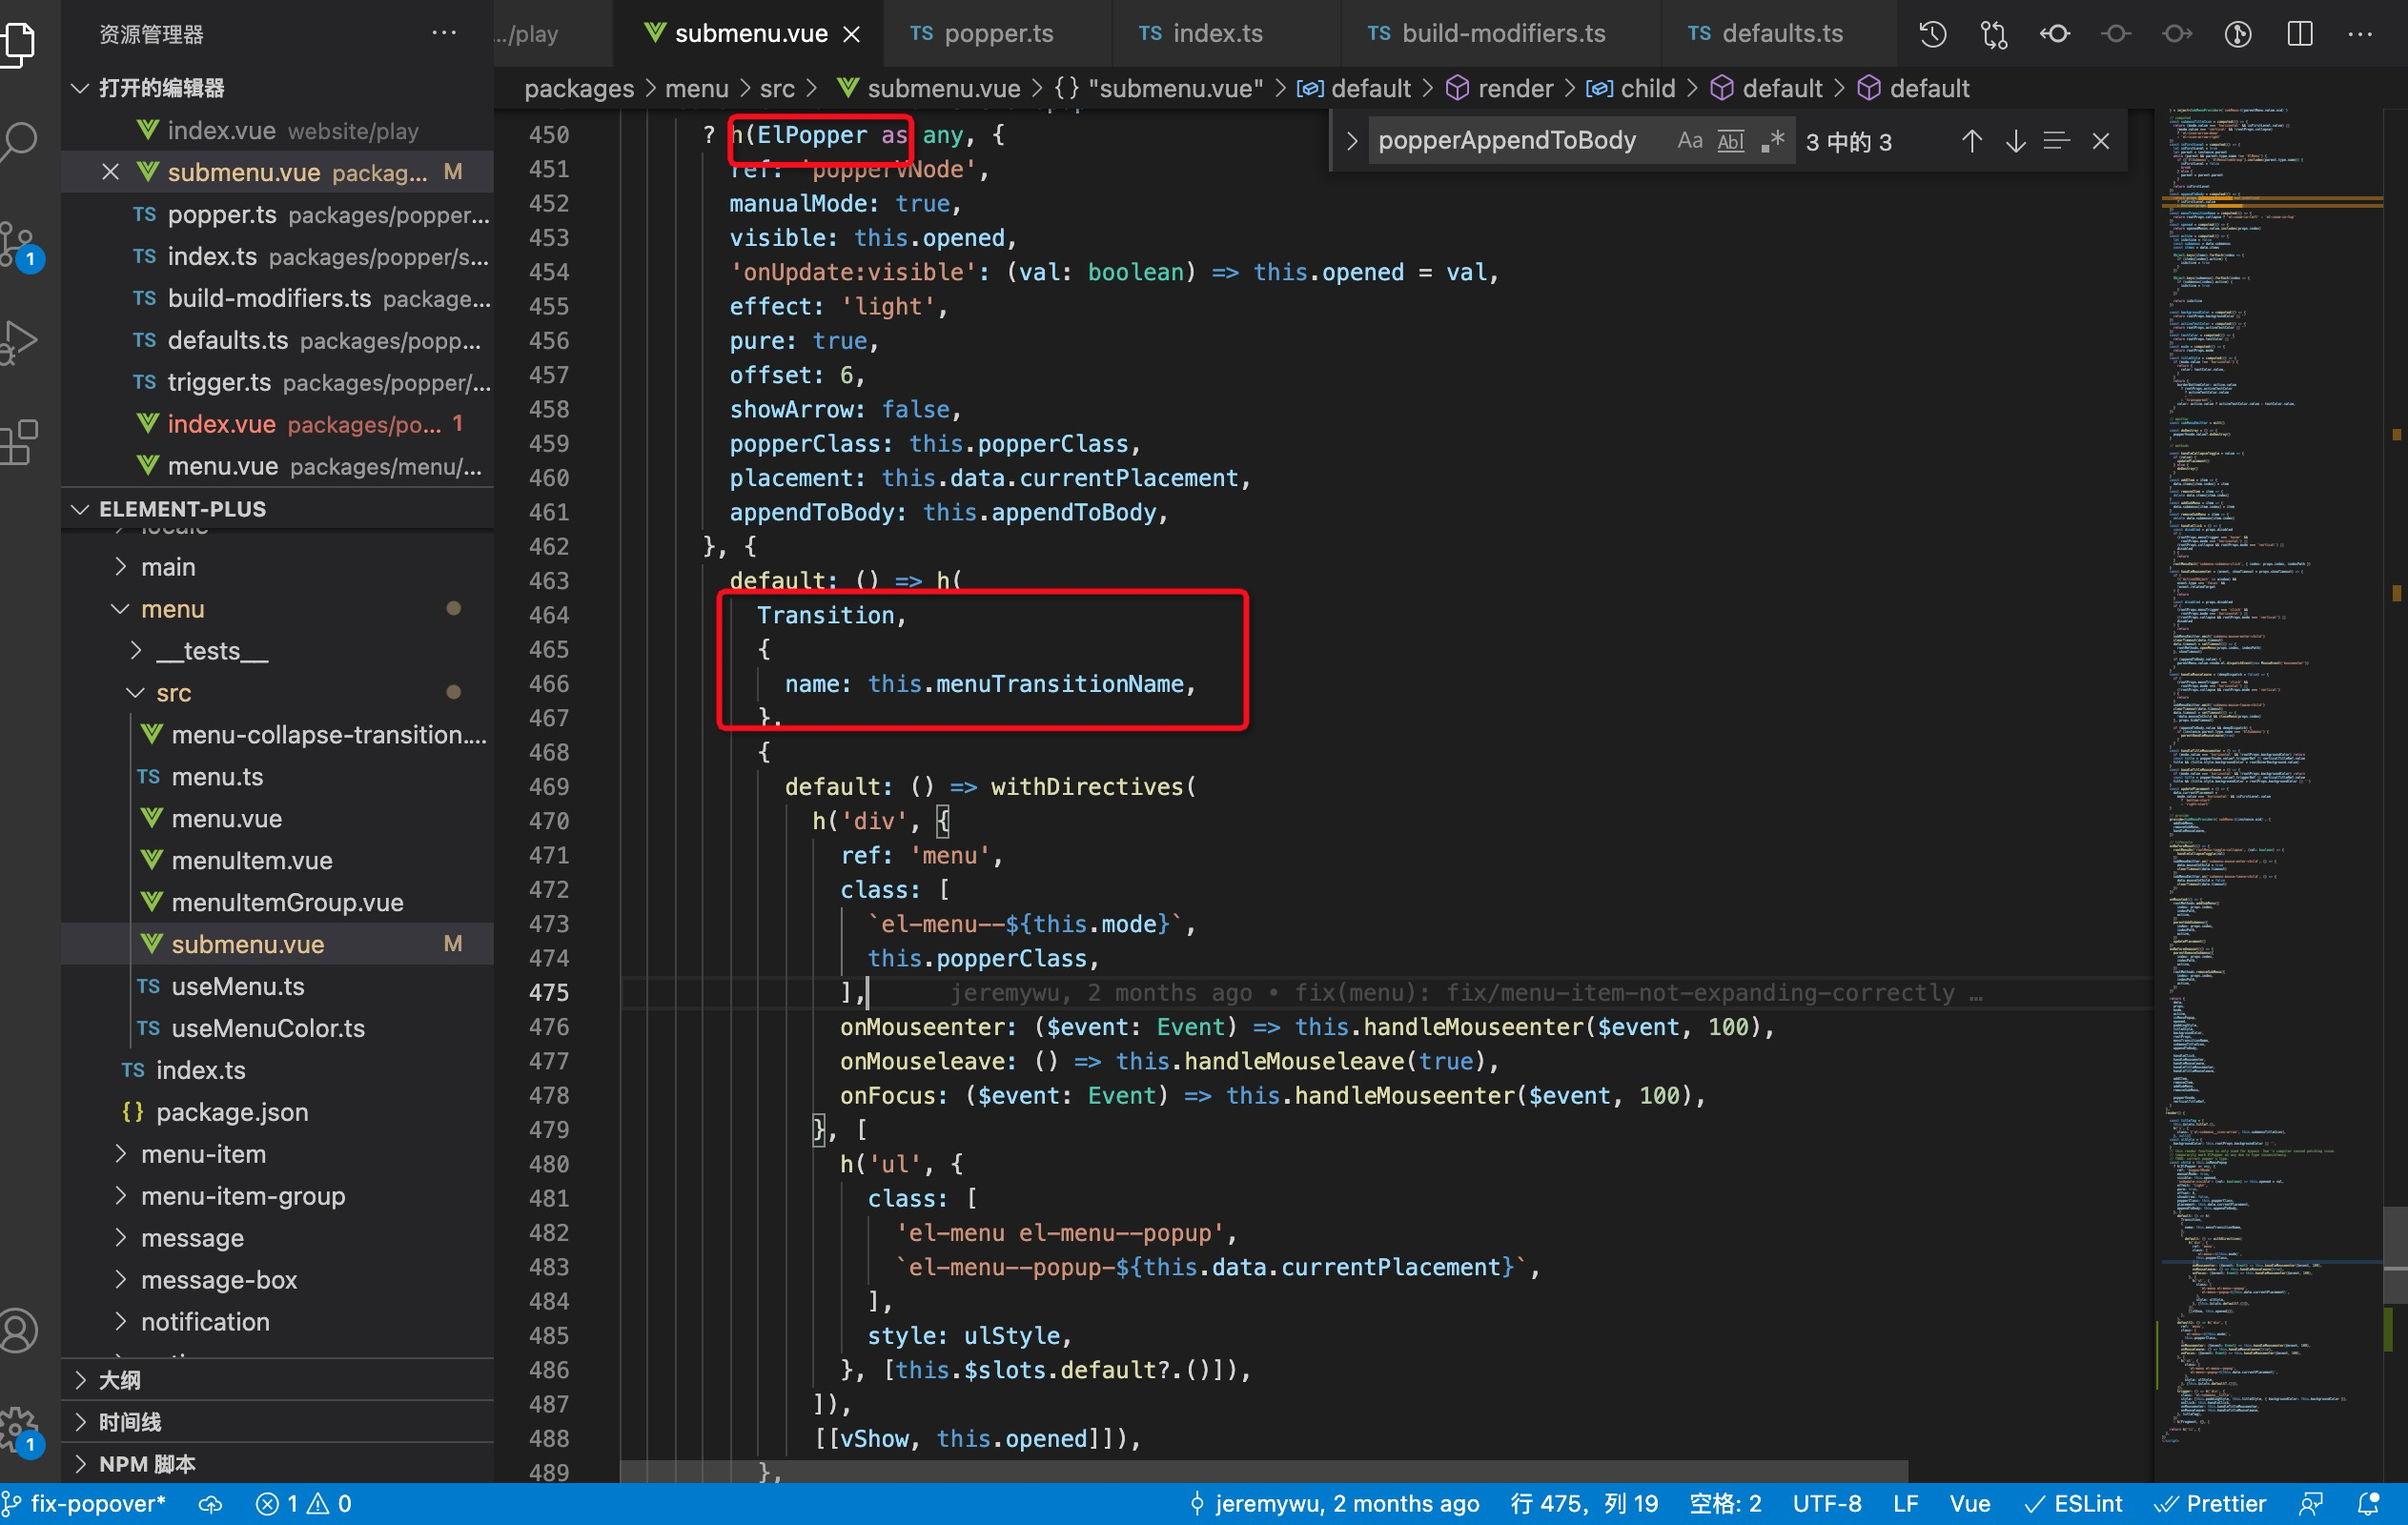Click find in selection icon
Screen dimensions: 2408x1525
(x=2056, y=141)
